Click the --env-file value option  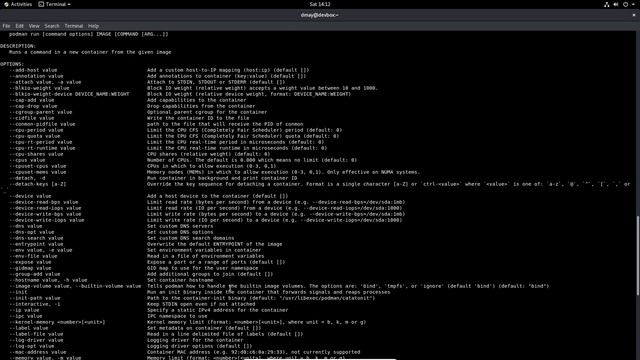(x=33, y=256)
